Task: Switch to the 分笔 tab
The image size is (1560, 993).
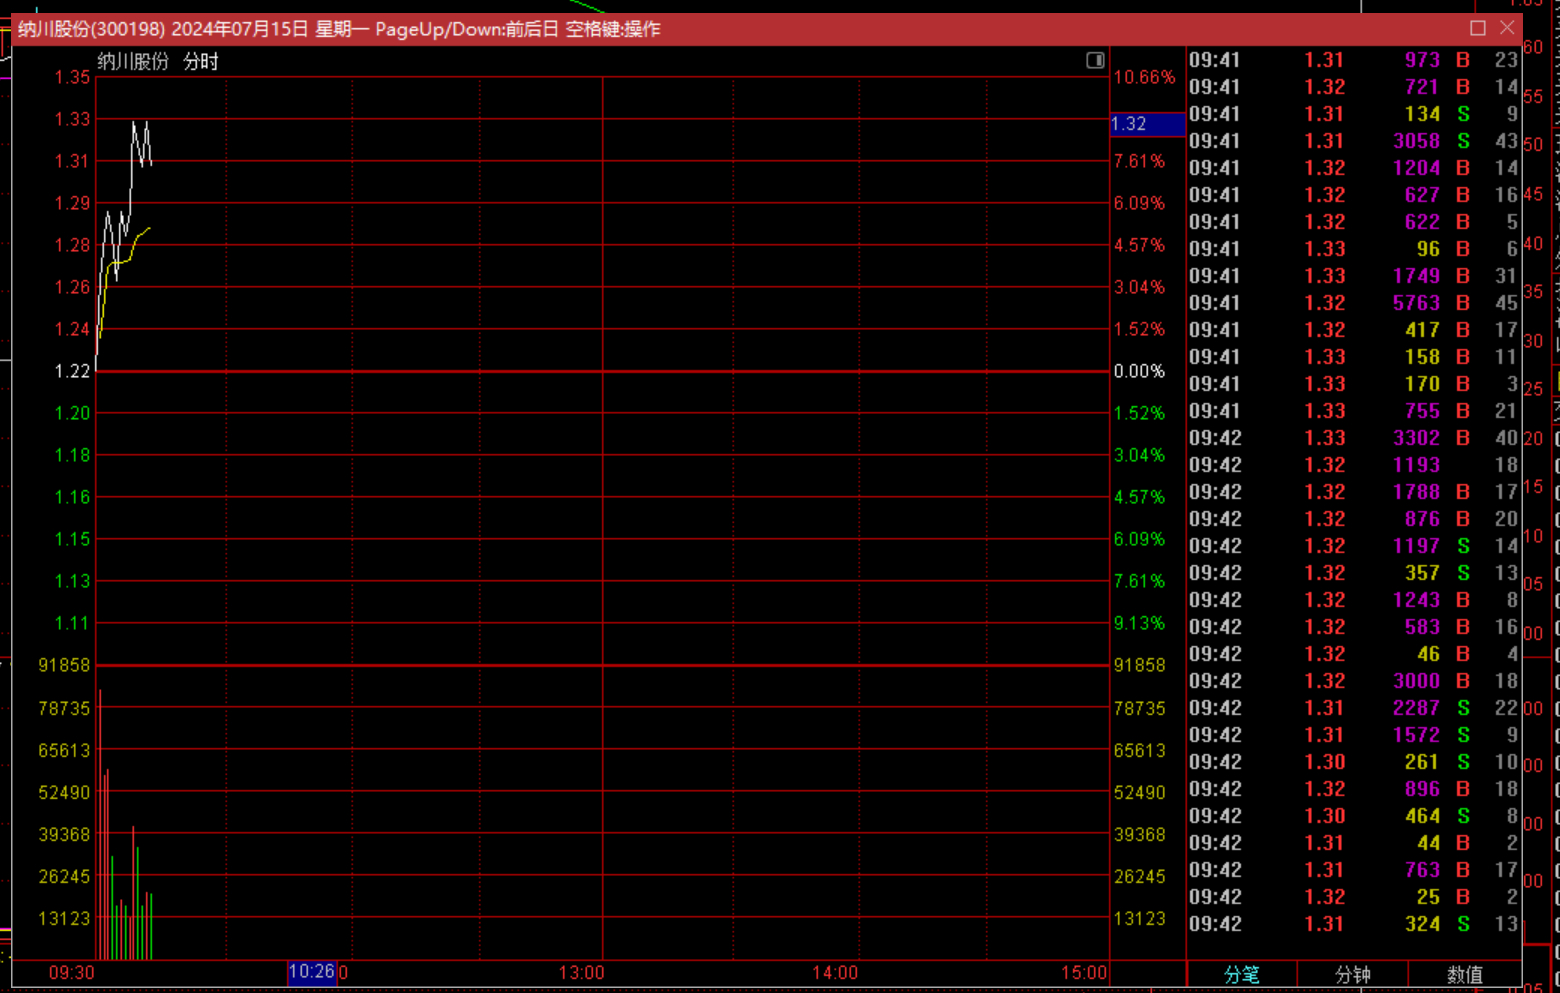Action: tap(1242, 974)
